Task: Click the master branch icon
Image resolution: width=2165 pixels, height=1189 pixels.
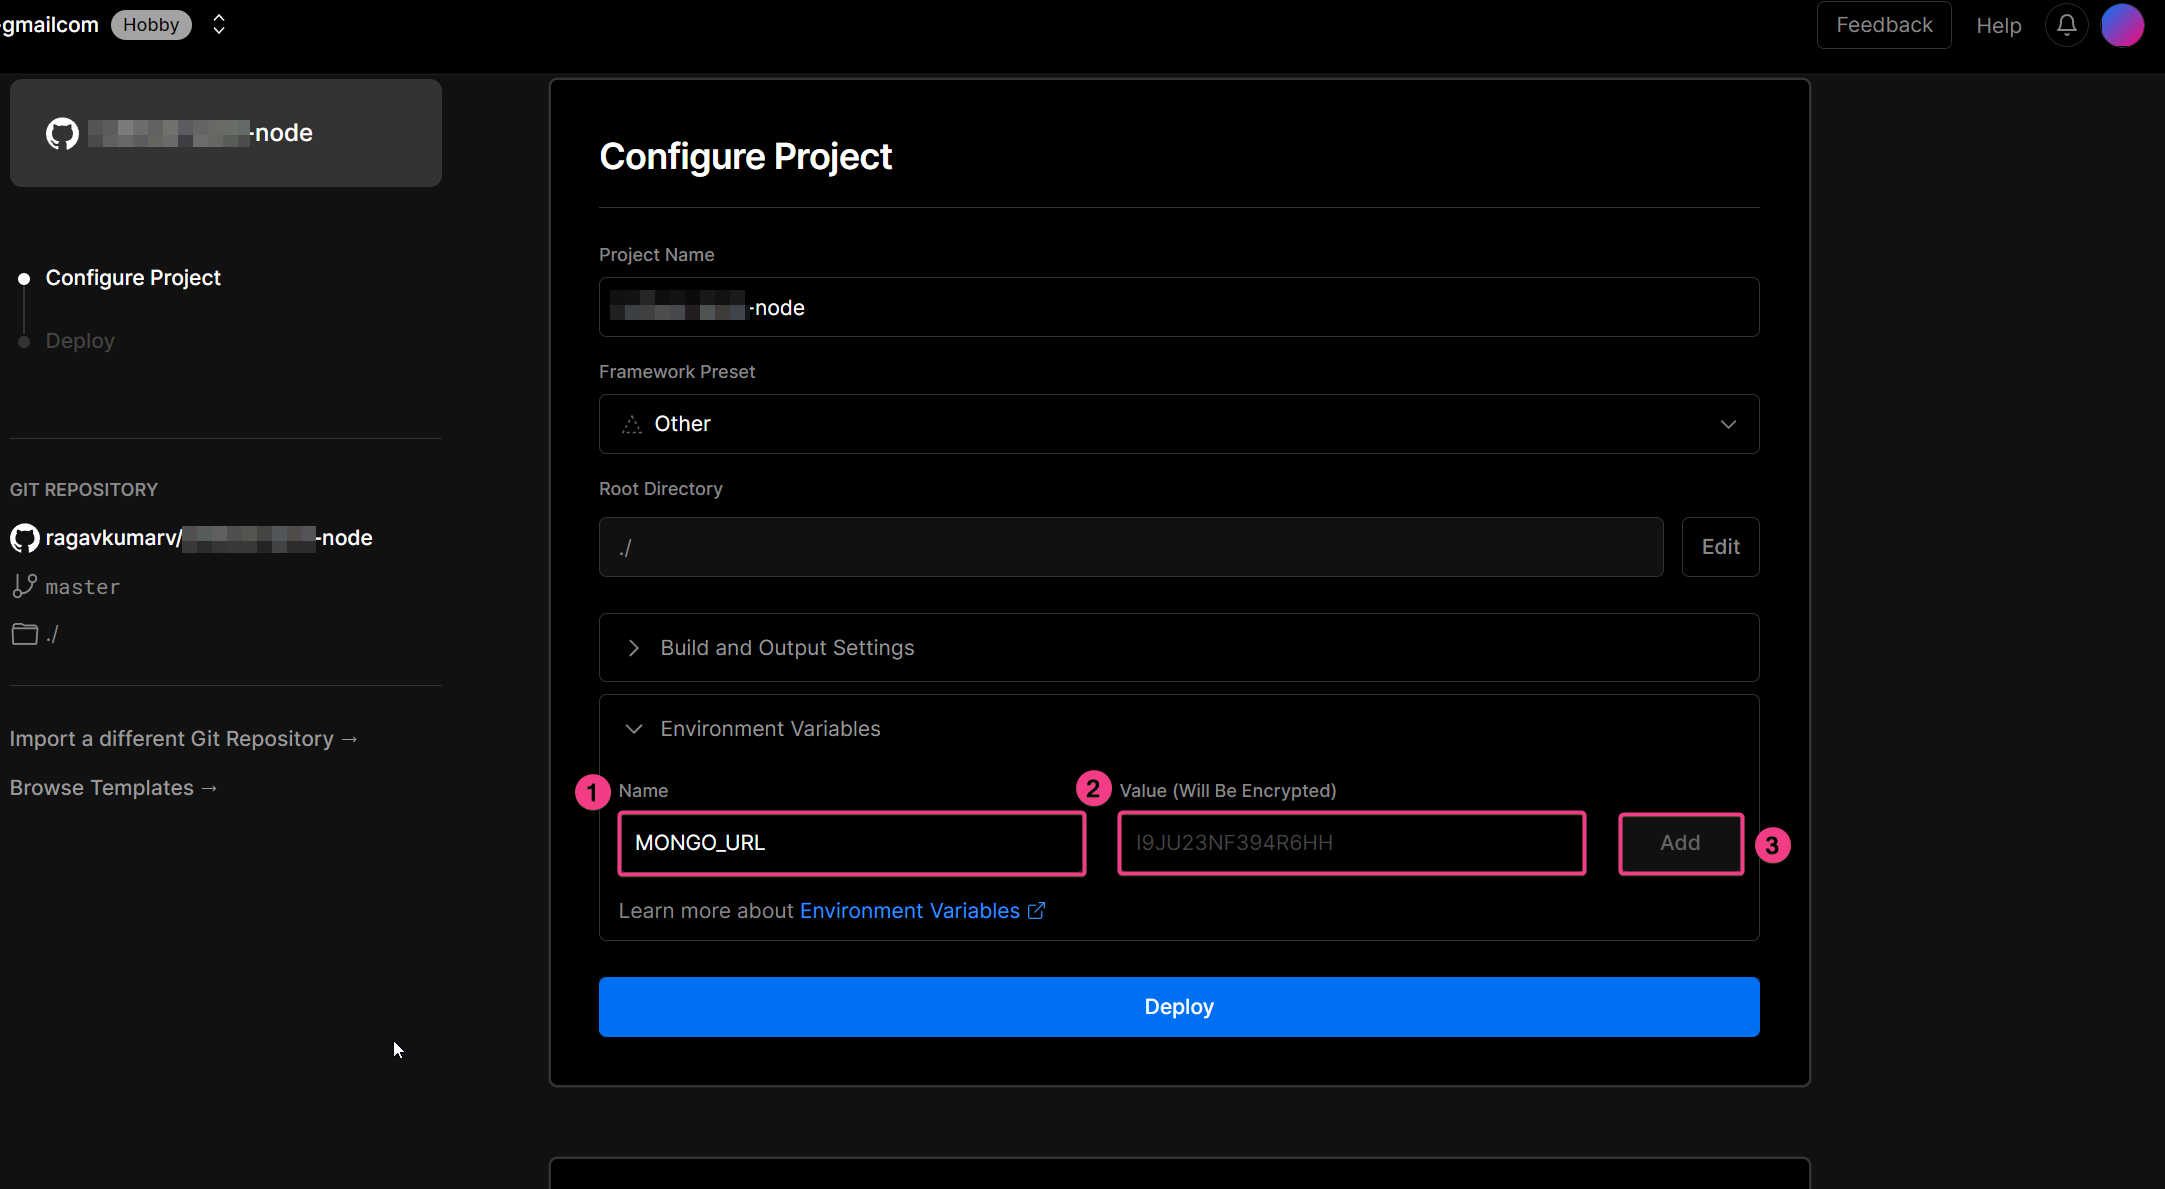Action: (24, 586)
